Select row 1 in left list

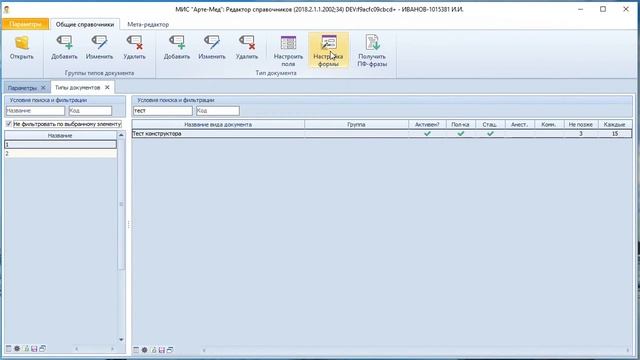click(60, 144)
